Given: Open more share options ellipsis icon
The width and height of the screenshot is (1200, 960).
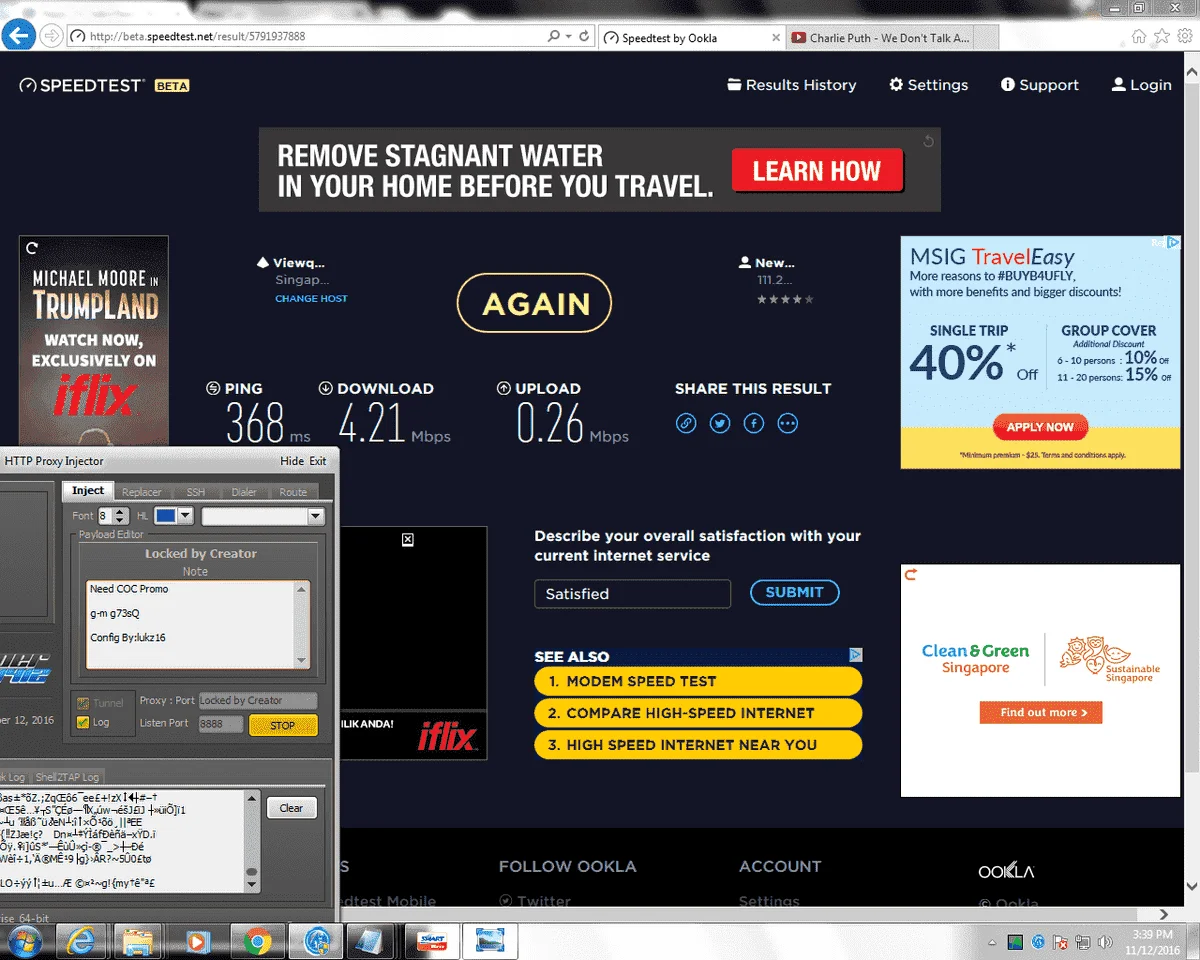Looking at the screenshot, I should coord(788,423).
